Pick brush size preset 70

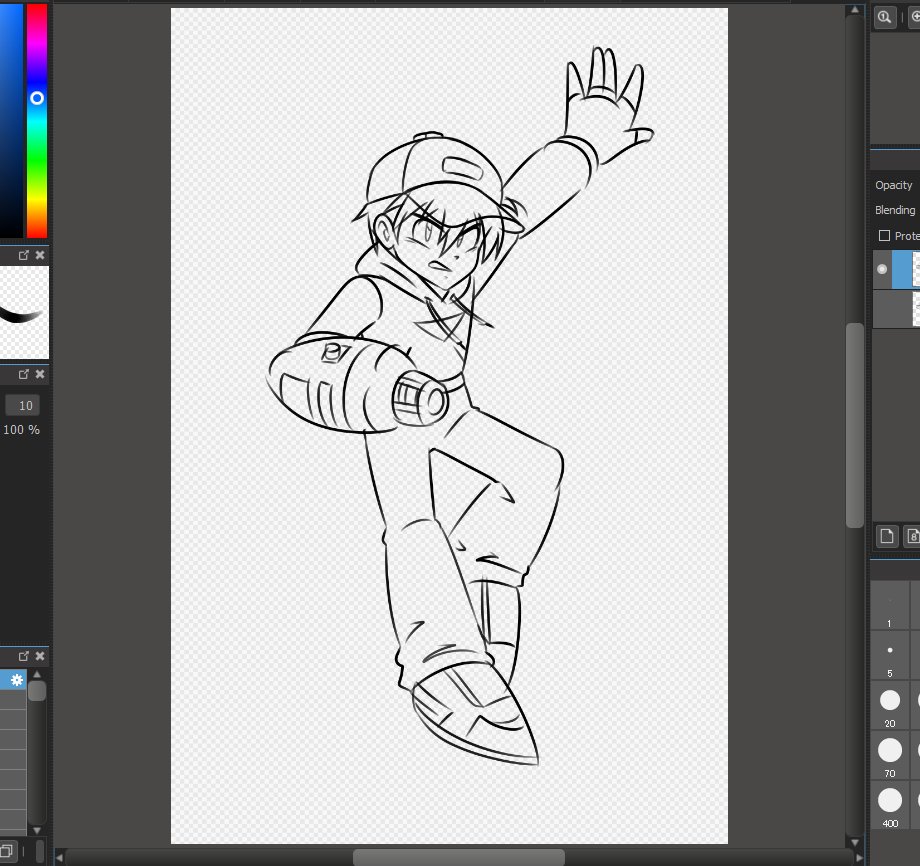[889, 755]
